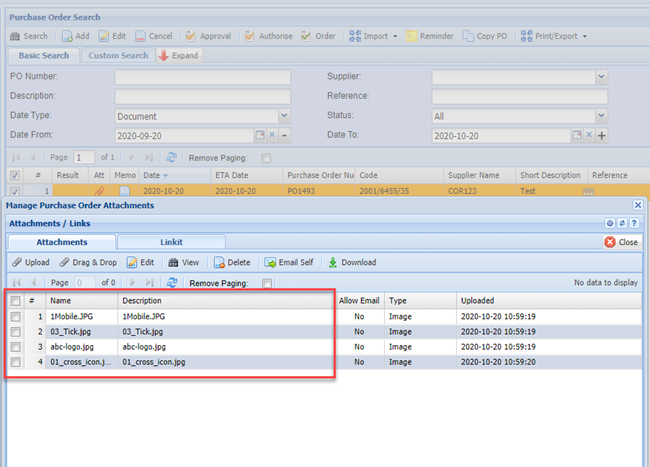Click Email Self in attachments toolbar
The width and height of the screenshot is (650, 467).
tap(270, 262)
